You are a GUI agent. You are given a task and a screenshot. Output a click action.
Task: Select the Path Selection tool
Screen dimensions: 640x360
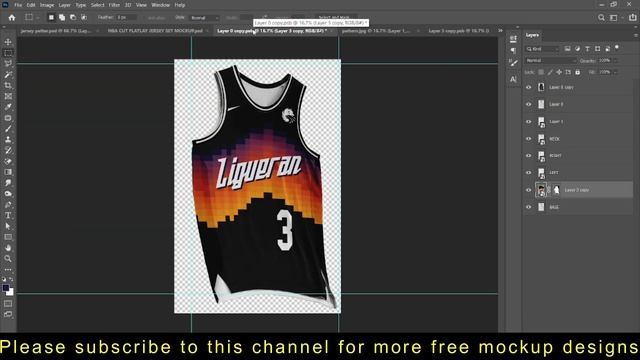point(8,226)
